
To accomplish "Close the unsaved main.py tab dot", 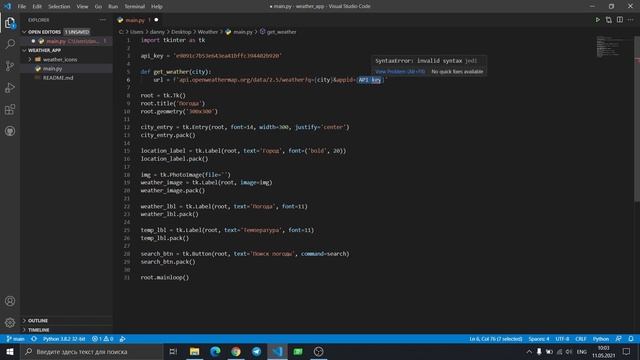I will pyautogui.click(x=156, y=20).
